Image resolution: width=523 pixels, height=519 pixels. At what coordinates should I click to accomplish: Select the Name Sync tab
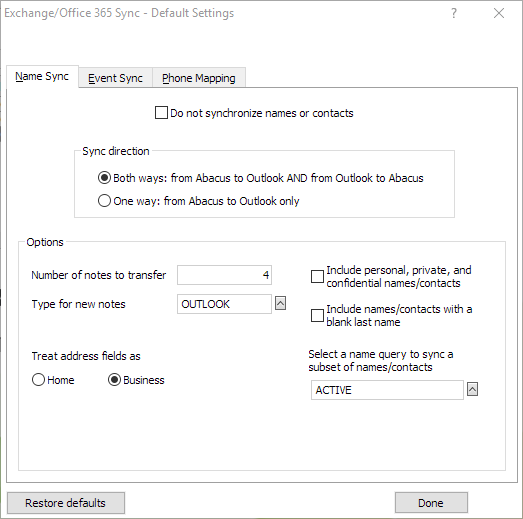(42, 76)
